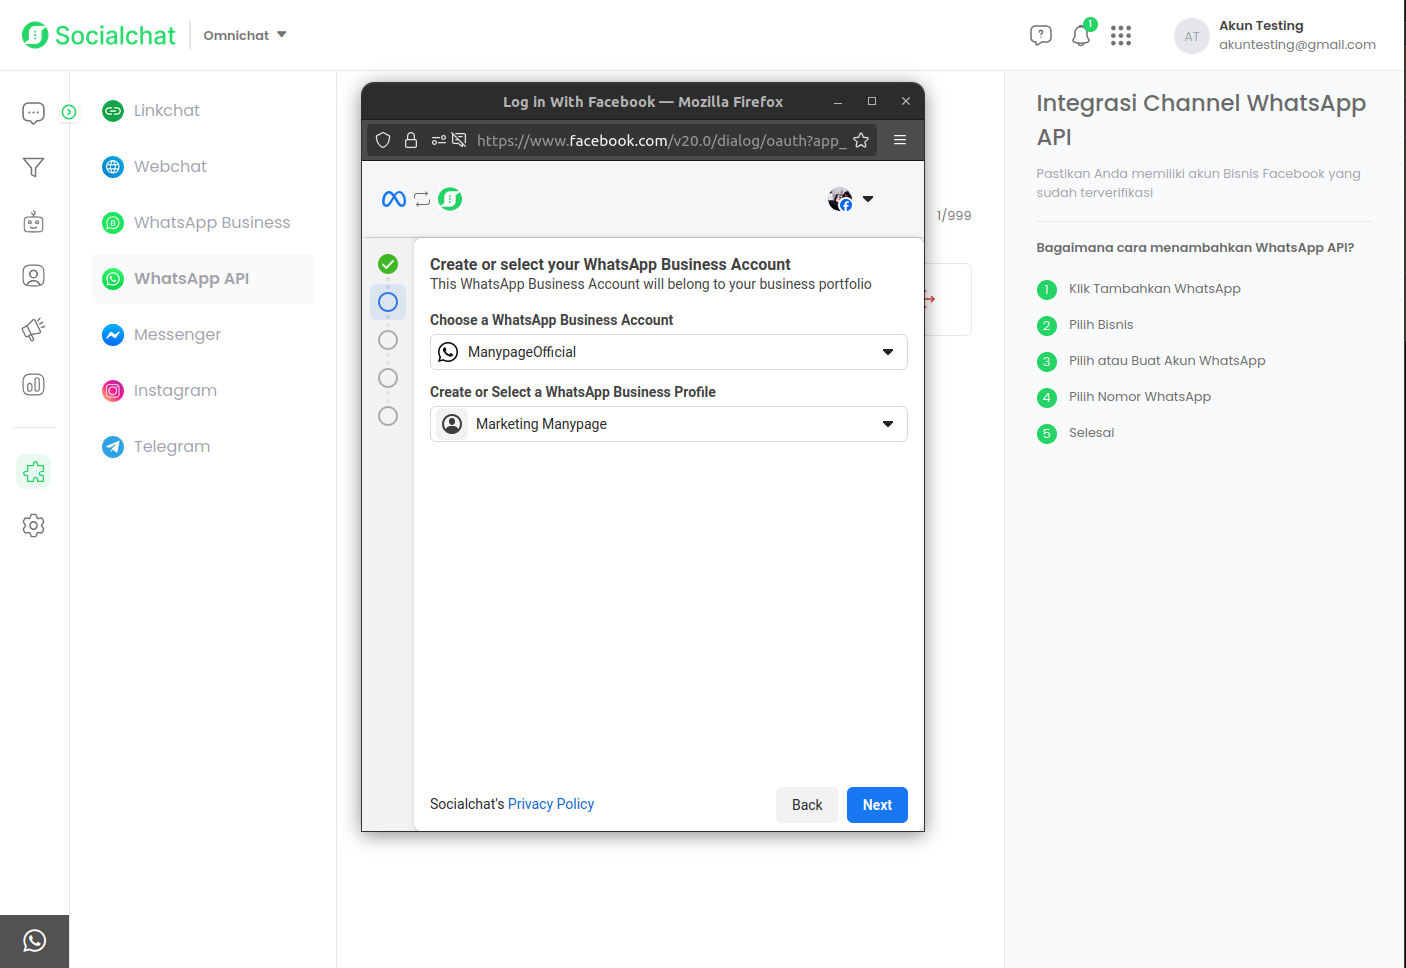Open the Privacy Policy link
The height and width of the screenshot is (968, 1406).
[551, 804]
